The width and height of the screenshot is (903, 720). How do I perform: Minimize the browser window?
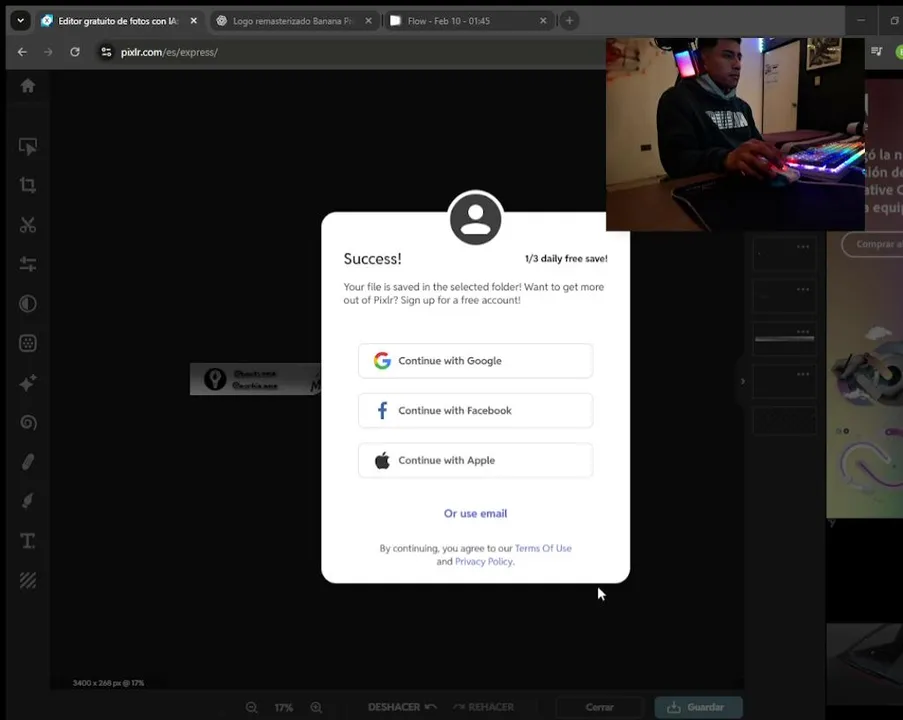pos(861,21)
